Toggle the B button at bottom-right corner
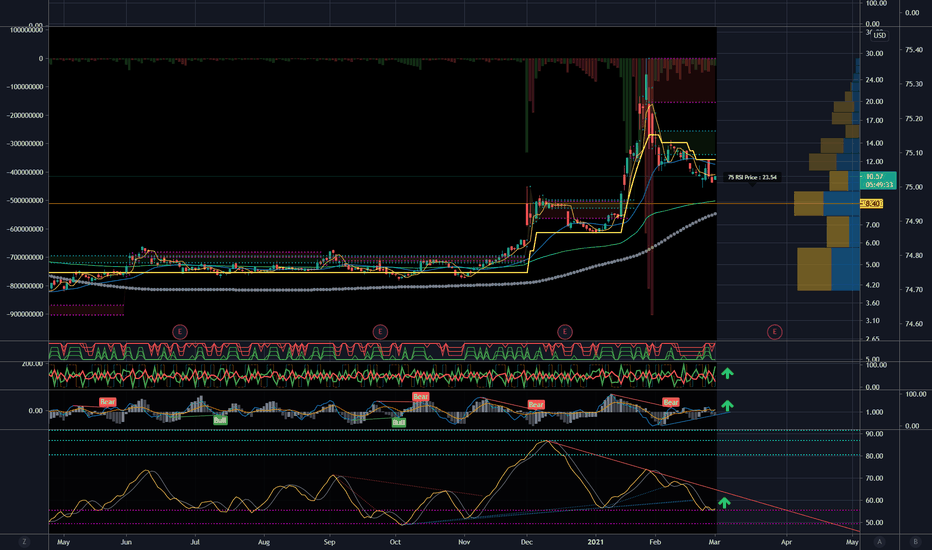 915,542
